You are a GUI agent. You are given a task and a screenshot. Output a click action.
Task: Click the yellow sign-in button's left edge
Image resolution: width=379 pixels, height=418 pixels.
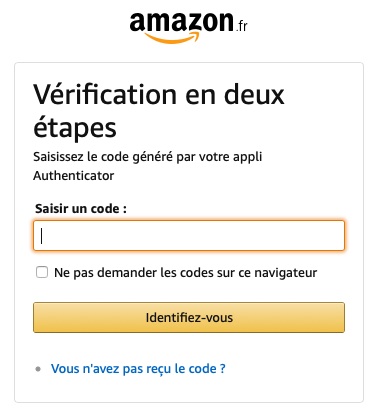37,317
